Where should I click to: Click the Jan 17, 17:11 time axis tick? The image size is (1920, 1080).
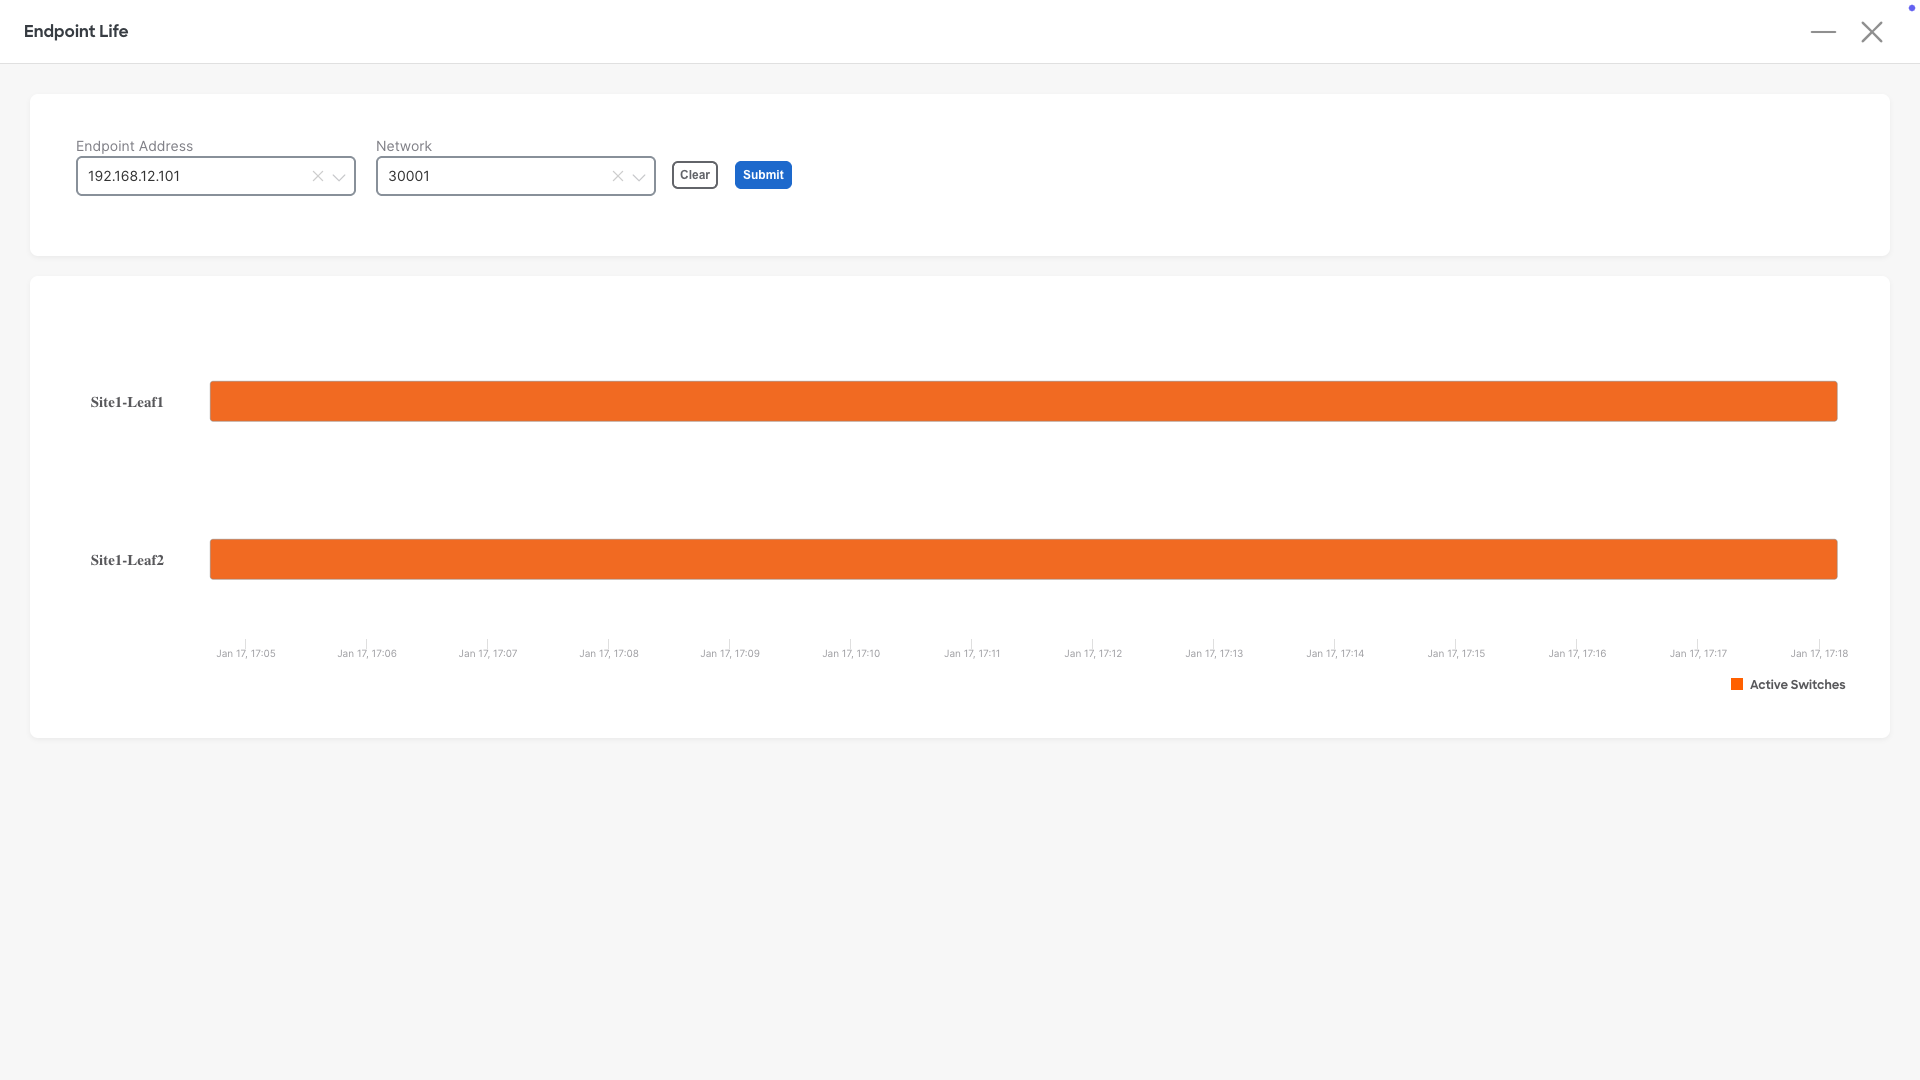pyautogui.click(x=972, y=653)
